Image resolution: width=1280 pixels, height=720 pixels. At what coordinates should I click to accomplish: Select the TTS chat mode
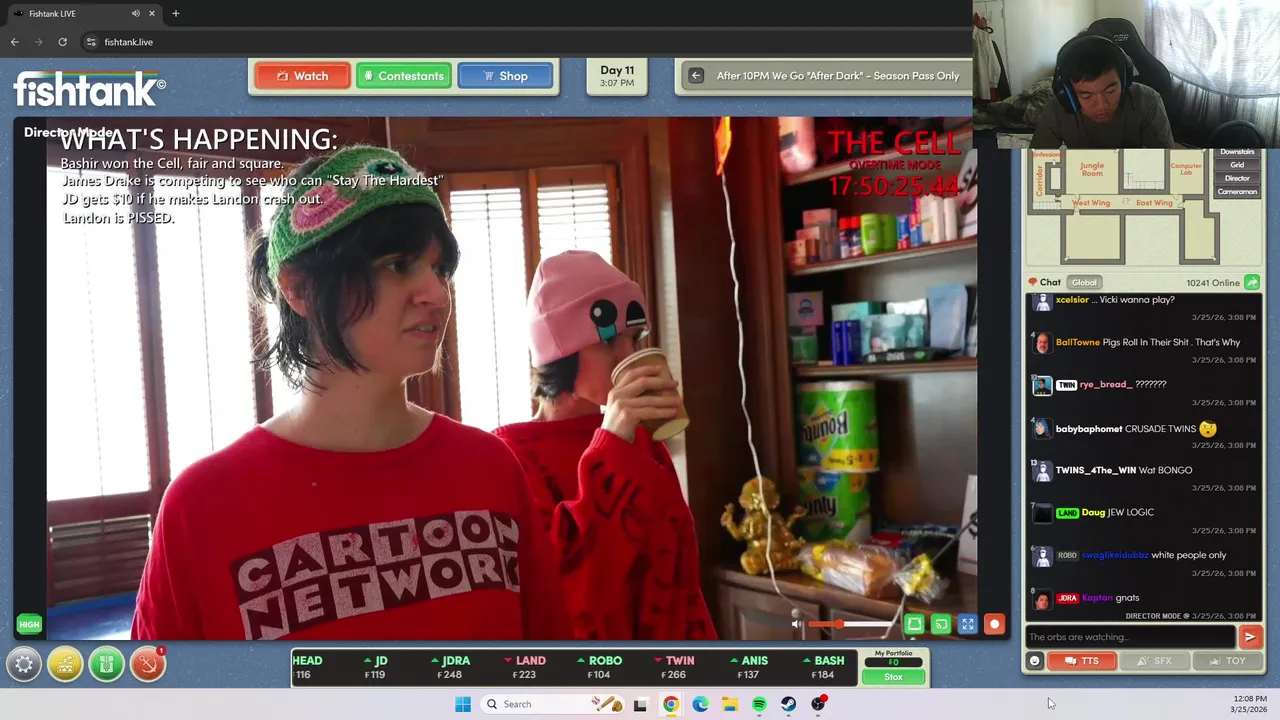pyautogui.click(x=1082, y=661)
